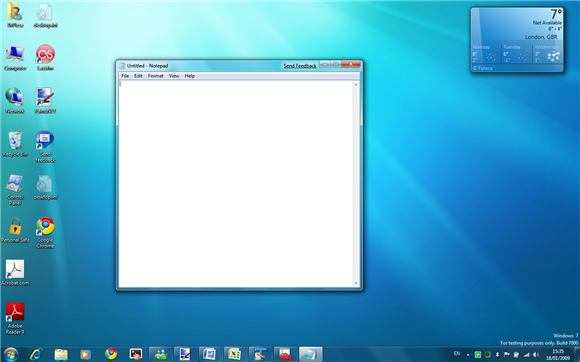Click the Monday forecast in the weather gadget
This screenshot has height=362, width=580.
coord(486,54)
